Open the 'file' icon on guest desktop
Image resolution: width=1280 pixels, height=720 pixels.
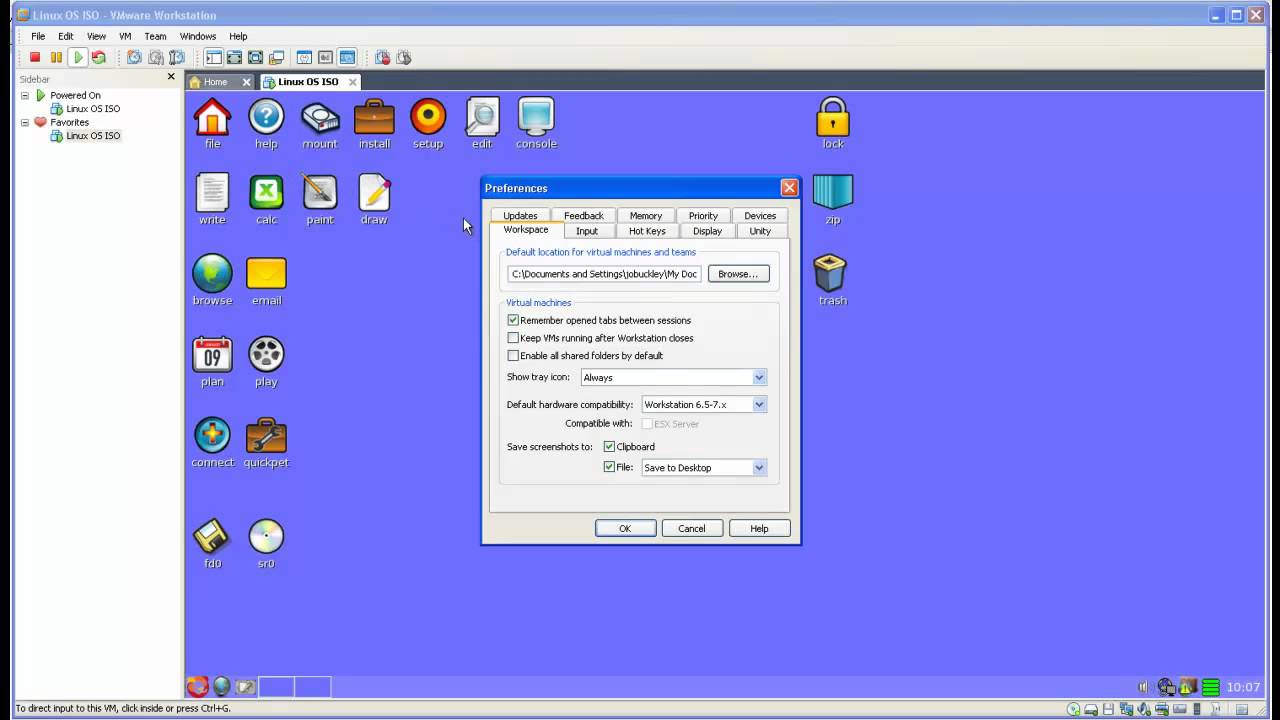pos(212,124)
